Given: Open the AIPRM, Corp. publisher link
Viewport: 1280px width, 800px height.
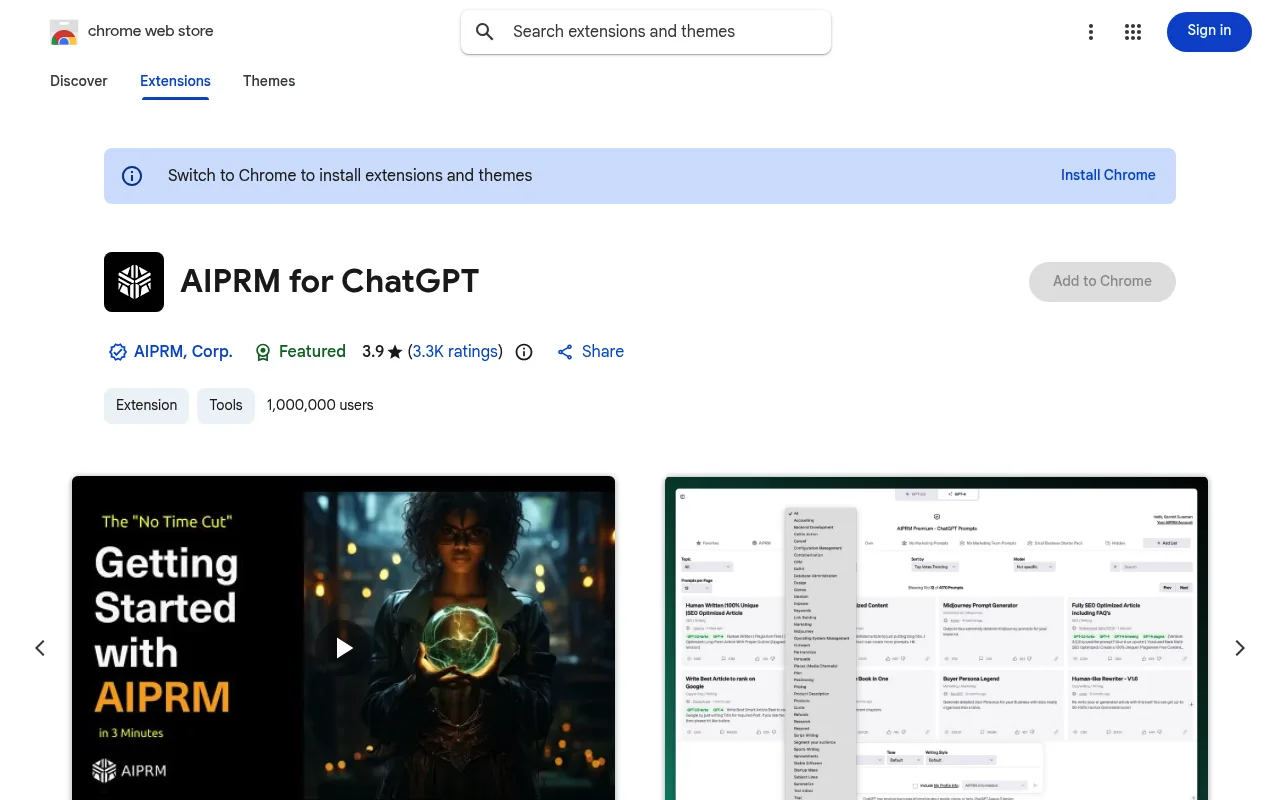Looking at the screenshot, I should pyautogui.click(x=183, y=352).
